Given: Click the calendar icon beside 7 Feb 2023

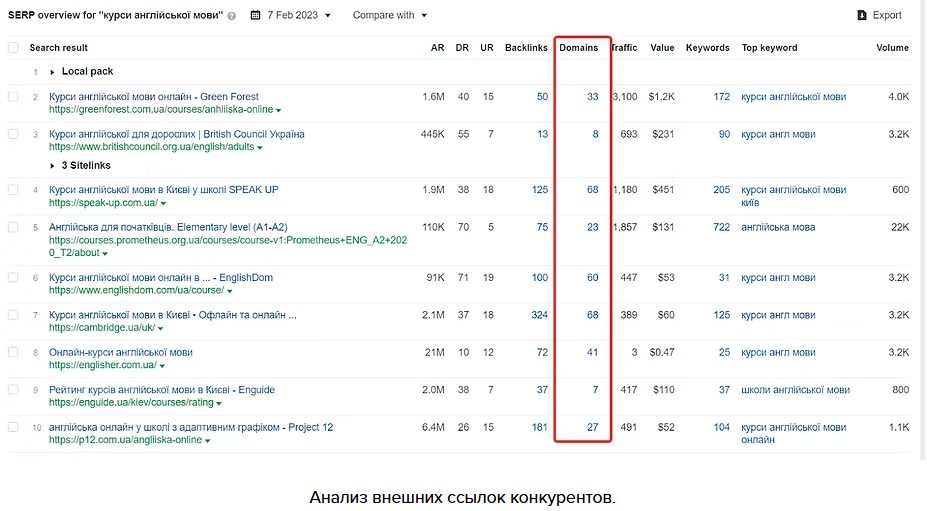Looking at the screenshot, I should [x=256, y=16].
